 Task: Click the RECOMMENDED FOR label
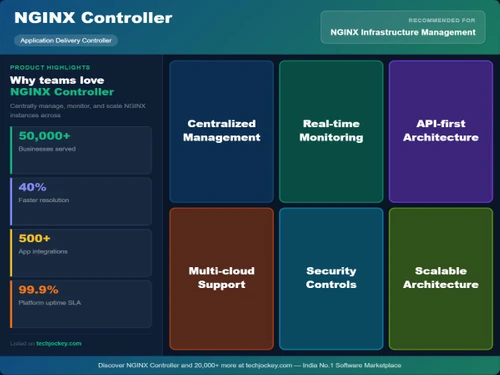coord(442,20)
